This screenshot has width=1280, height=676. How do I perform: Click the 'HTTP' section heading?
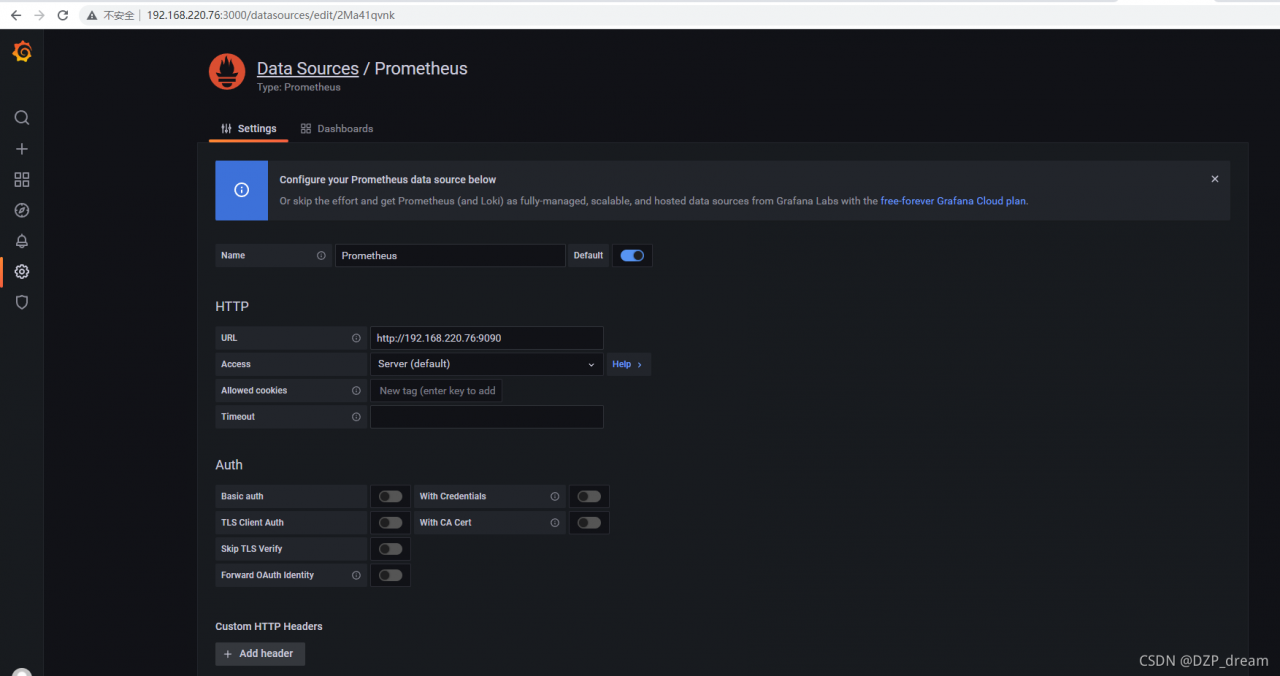pos(232,307)
